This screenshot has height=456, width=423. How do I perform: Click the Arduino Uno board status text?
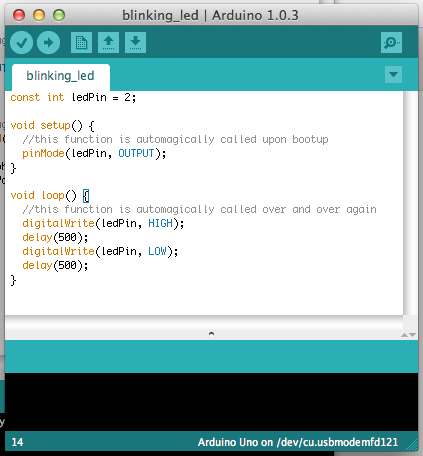click(x=298, y=442)
